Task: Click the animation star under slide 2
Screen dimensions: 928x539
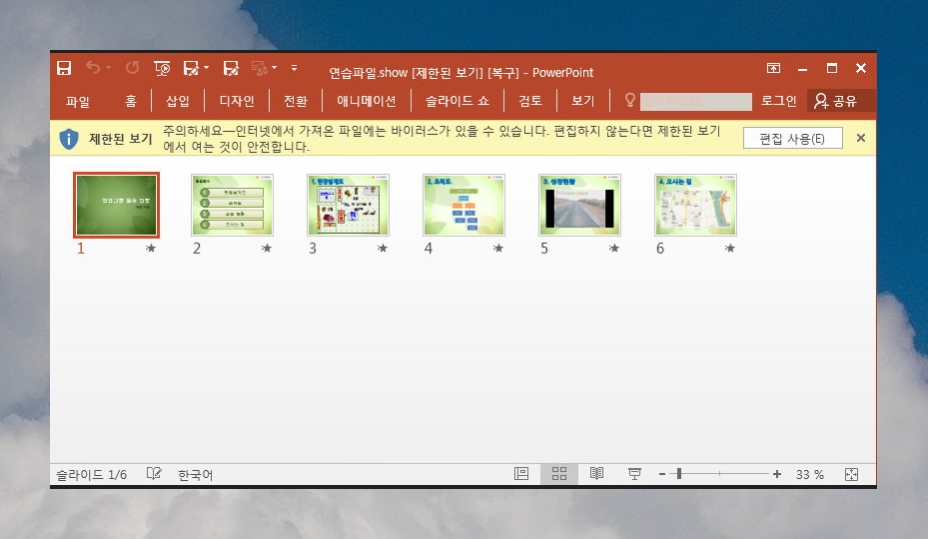Action: [267, 248]
